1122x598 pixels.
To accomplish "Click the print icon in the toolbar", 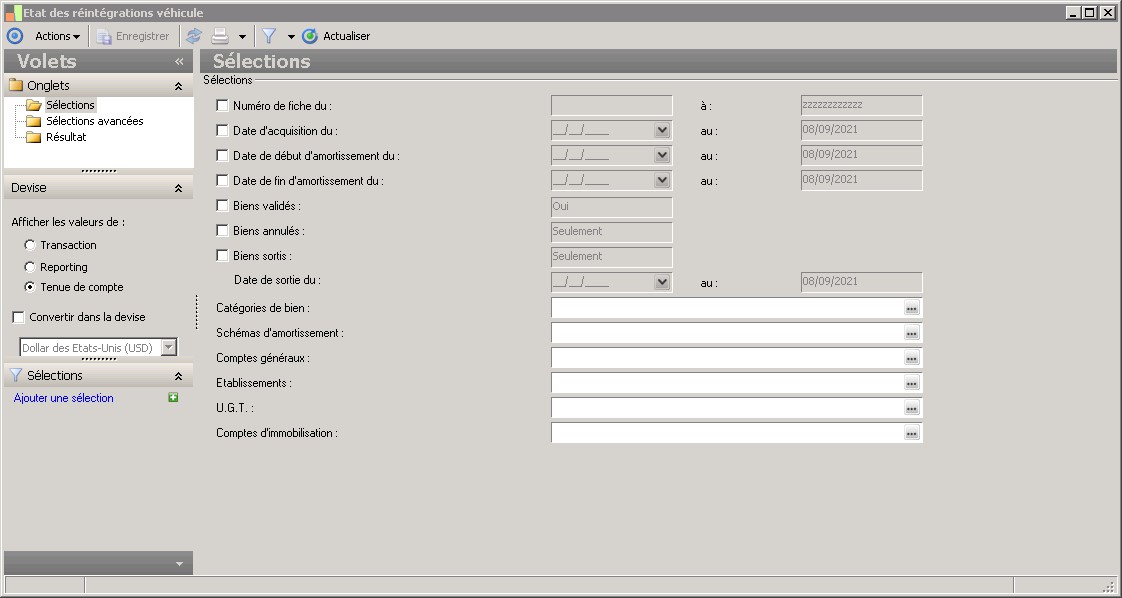I will click(220, 36).
